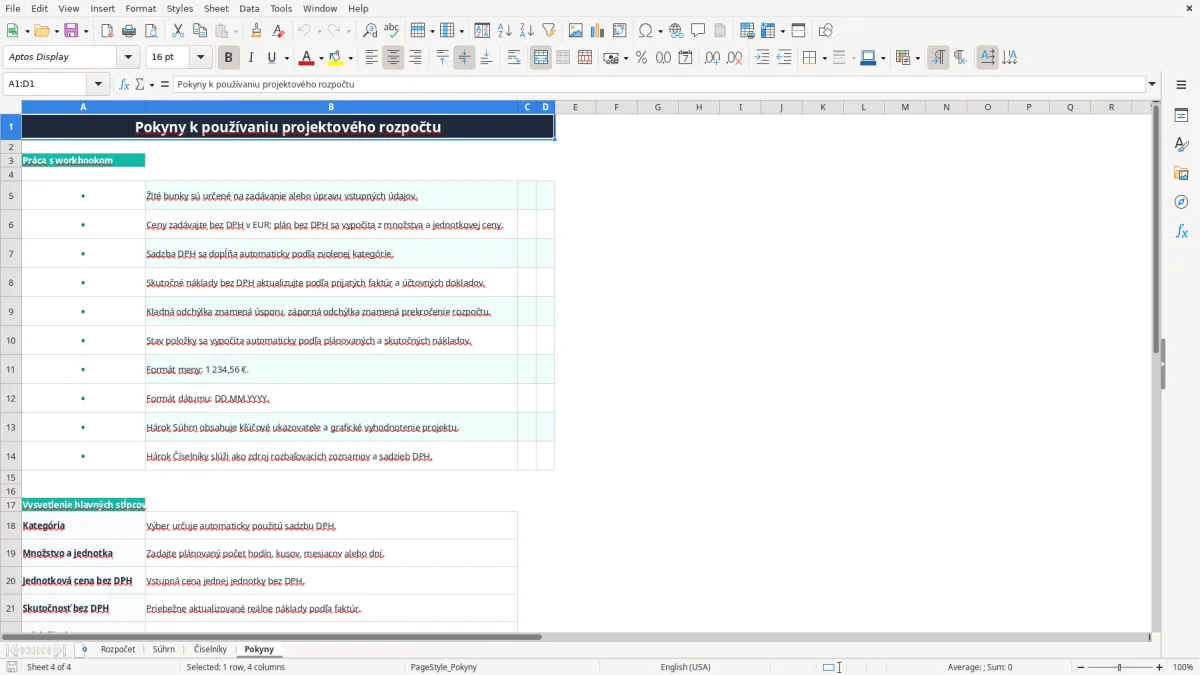Toggle Center Horizontally alignment
The image size is (1200, 675).
pos(393,58)
